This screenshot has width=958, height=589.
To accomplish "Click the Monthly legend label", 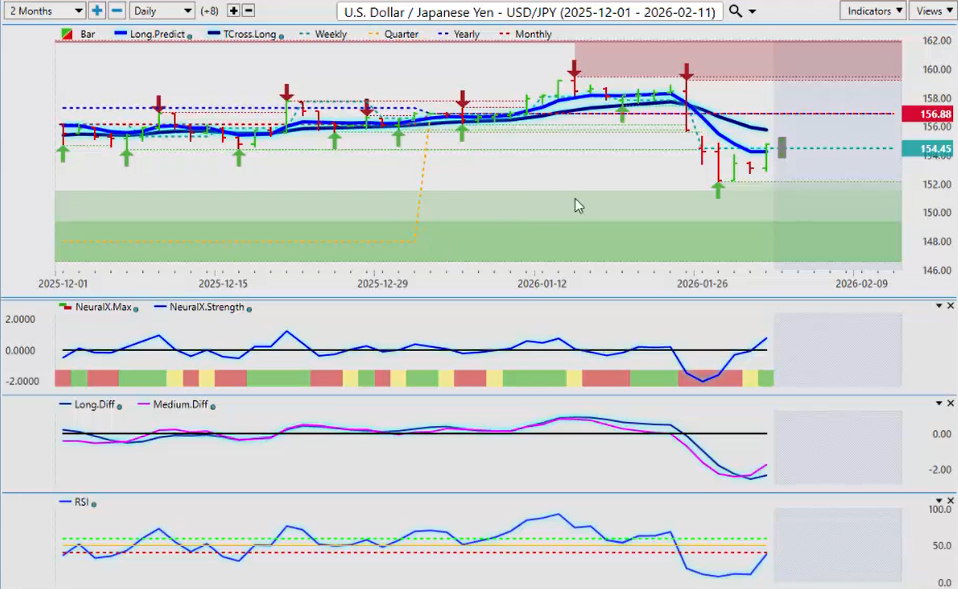I will (533, 34).
